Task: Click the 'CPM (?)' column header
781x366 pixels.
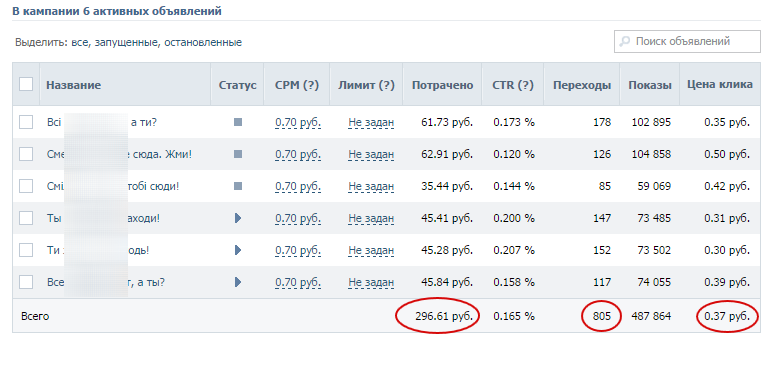Action: pos(297,85)
